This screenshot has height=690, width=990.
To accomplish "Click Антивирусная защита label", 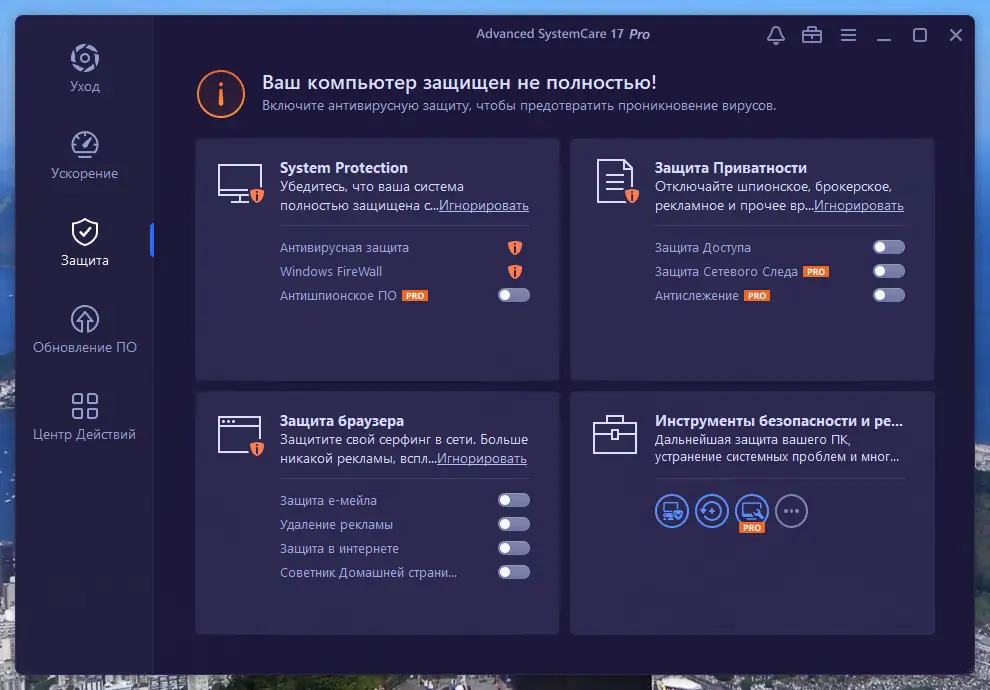I will pyautogui.click(x=344, y=247).
